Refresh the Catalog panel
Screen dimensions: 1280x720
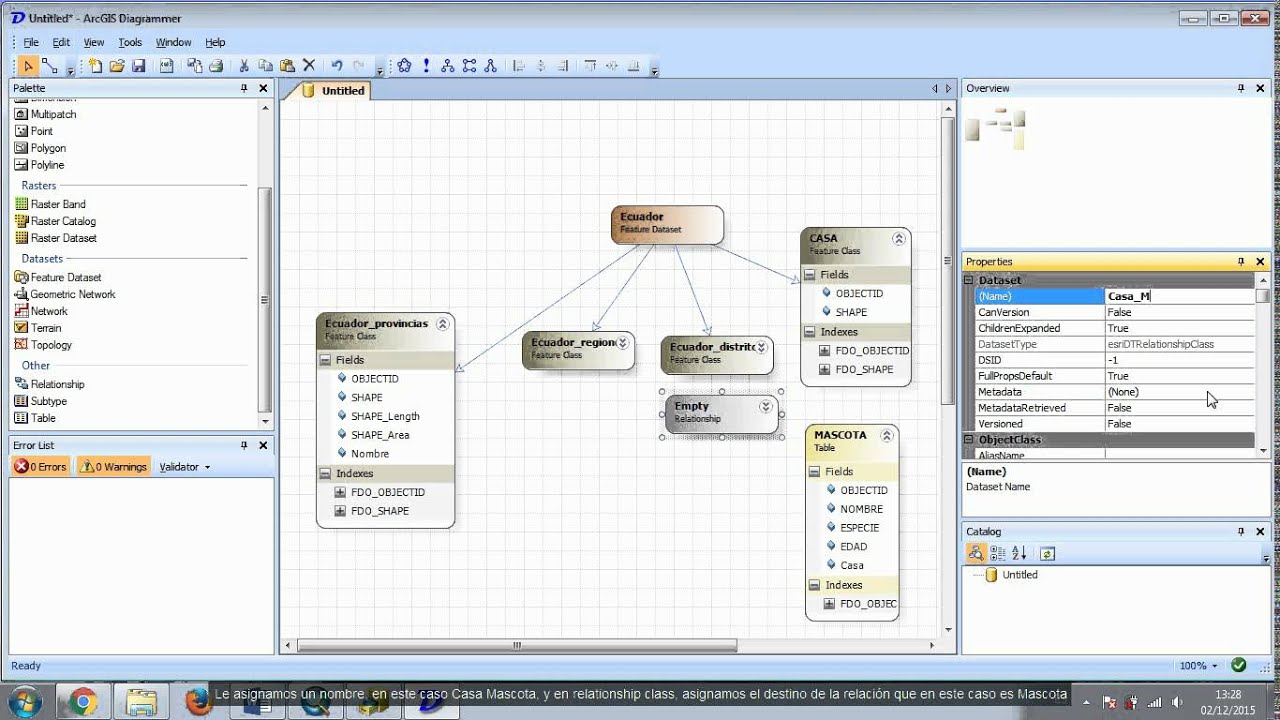click(1047, 553)
